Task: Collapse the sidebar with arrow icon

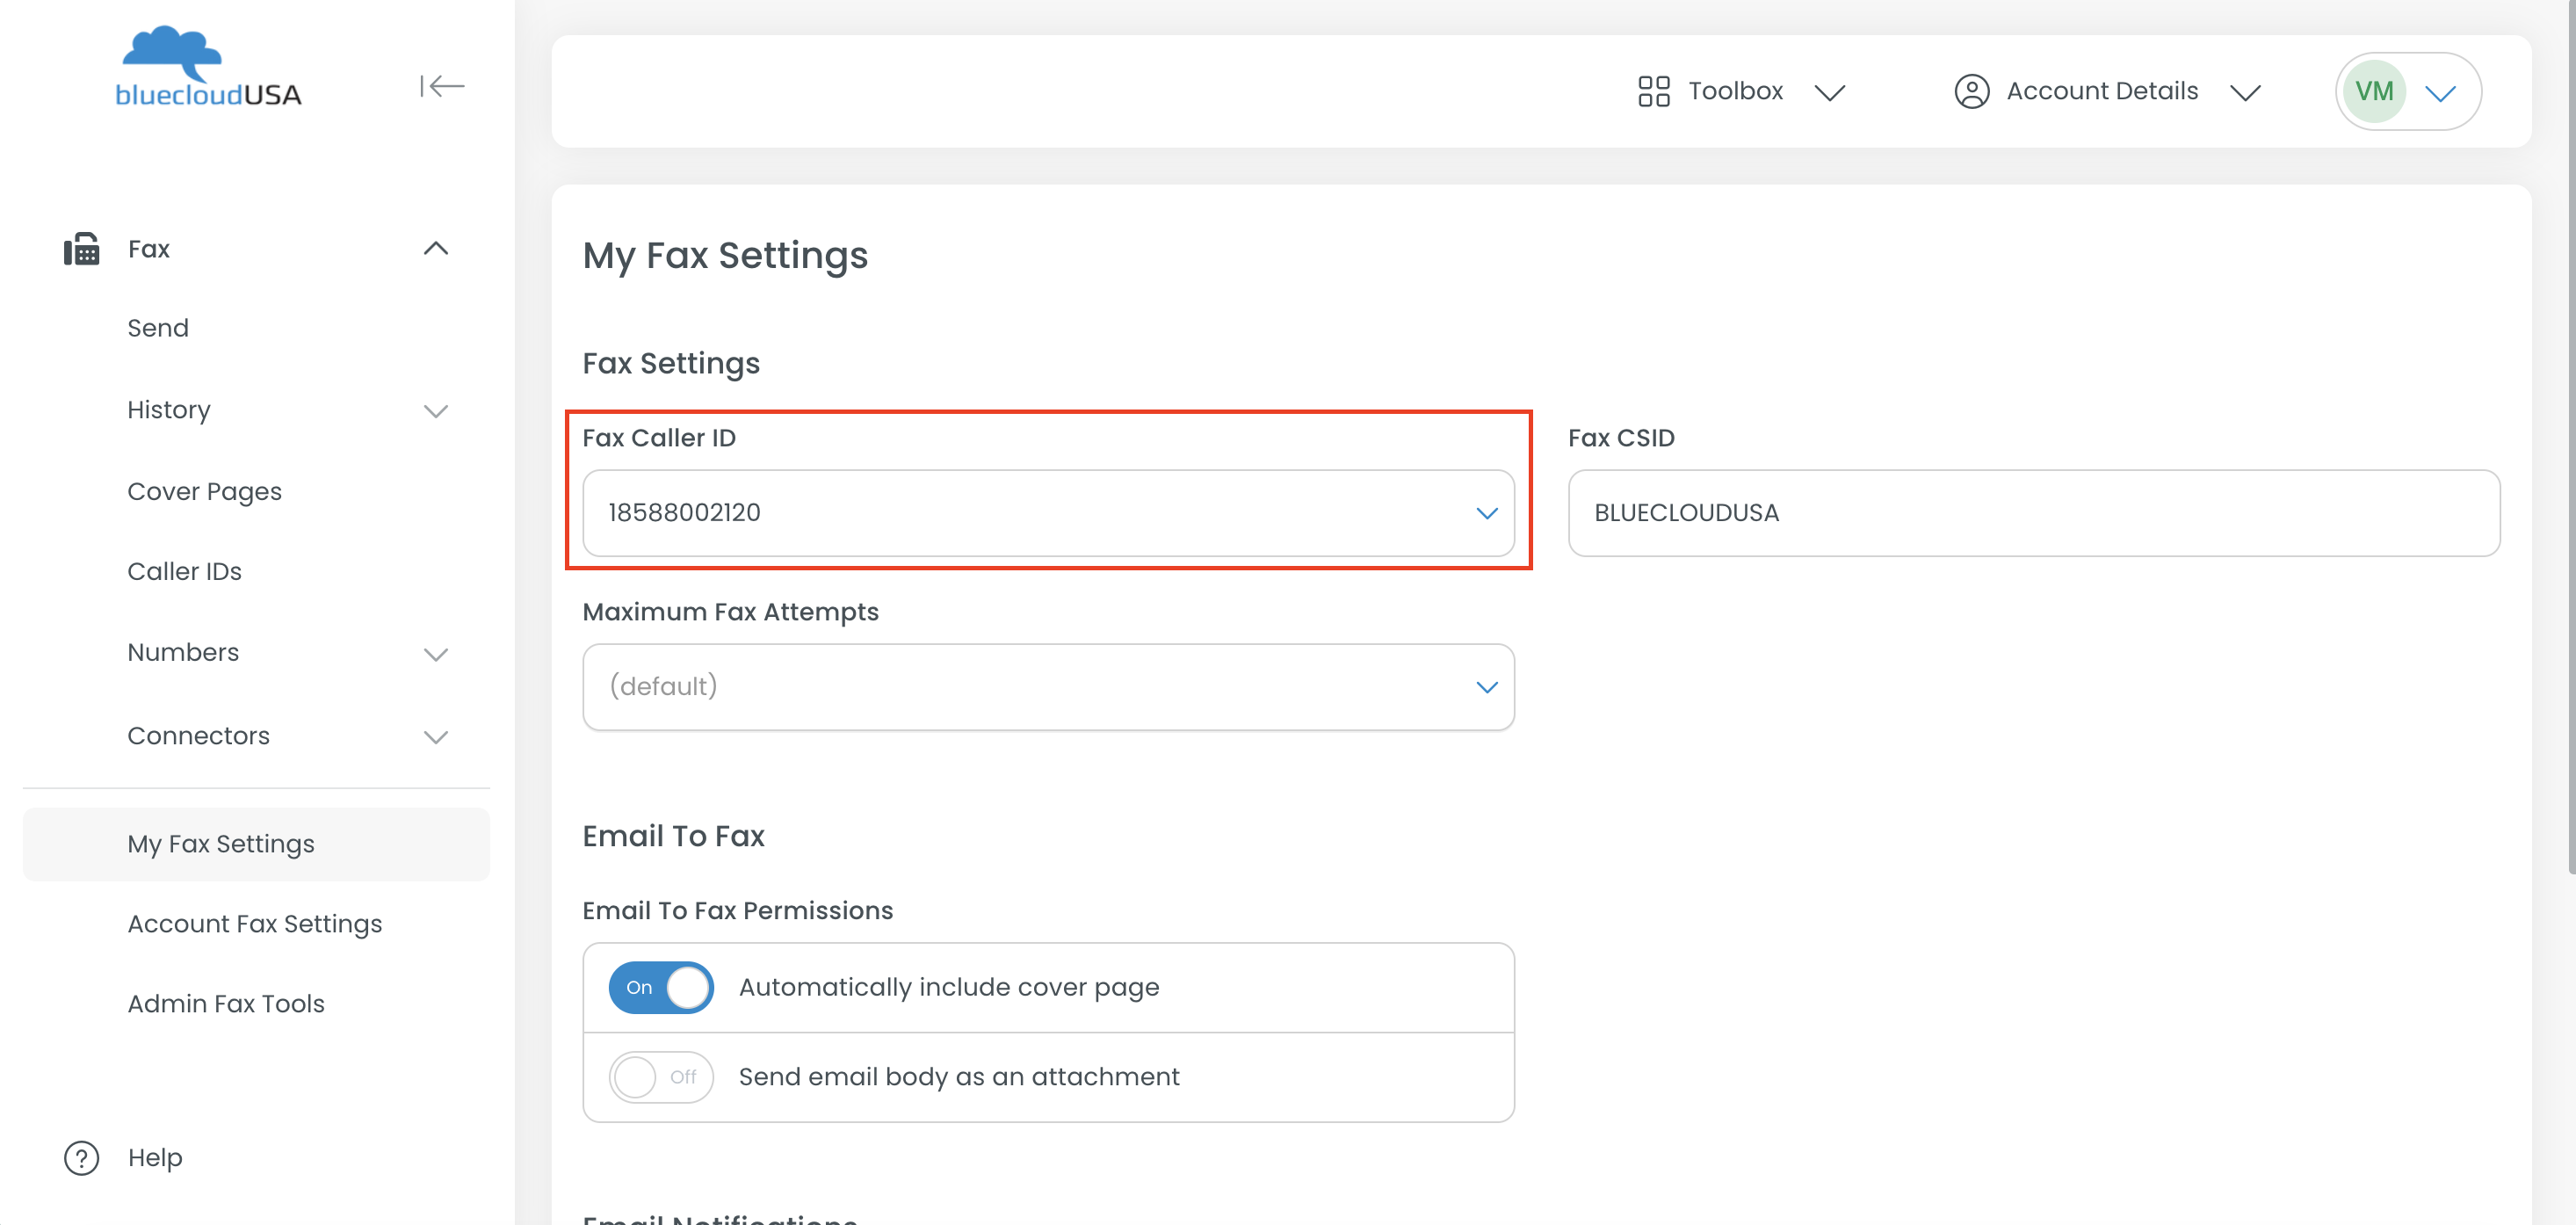Action: (x=441, y=87)
